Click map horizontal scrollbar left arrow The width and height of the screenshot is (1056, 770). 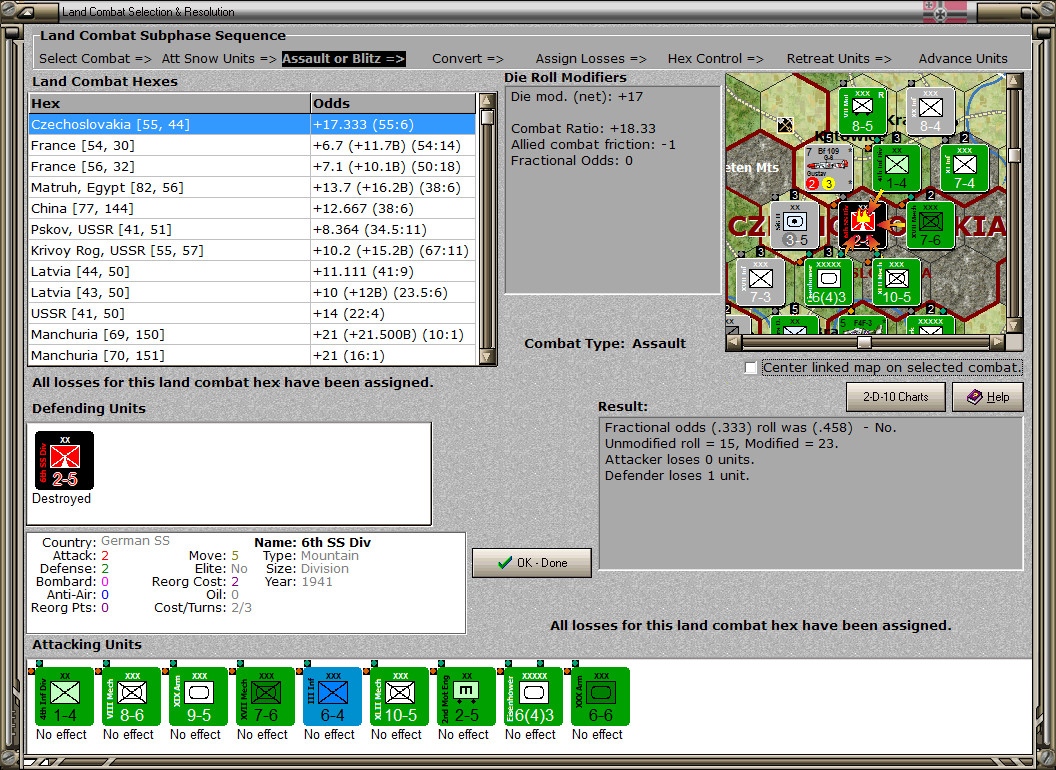[x=733, y=342]
